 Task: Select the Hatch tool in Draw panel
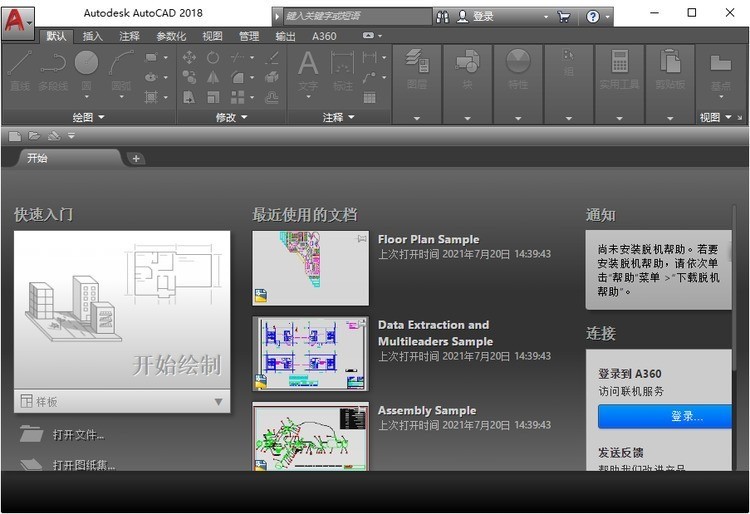pyautogui.click(x=151, y=98)
